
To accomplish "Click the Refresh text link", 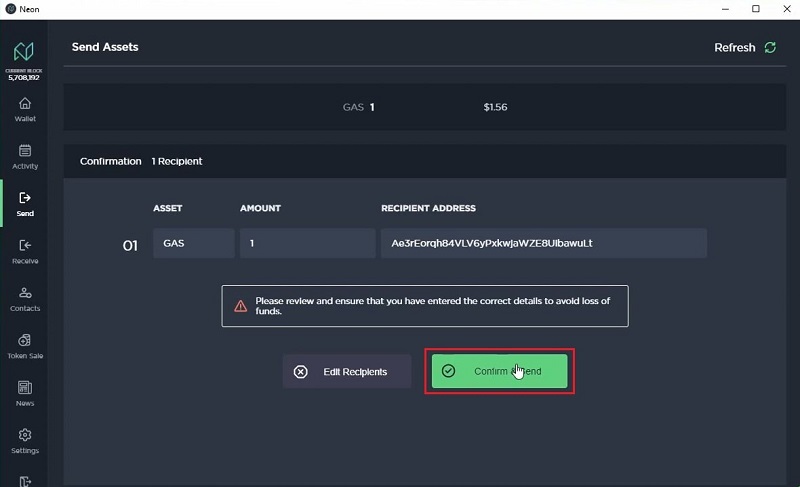I will [734, 47].
